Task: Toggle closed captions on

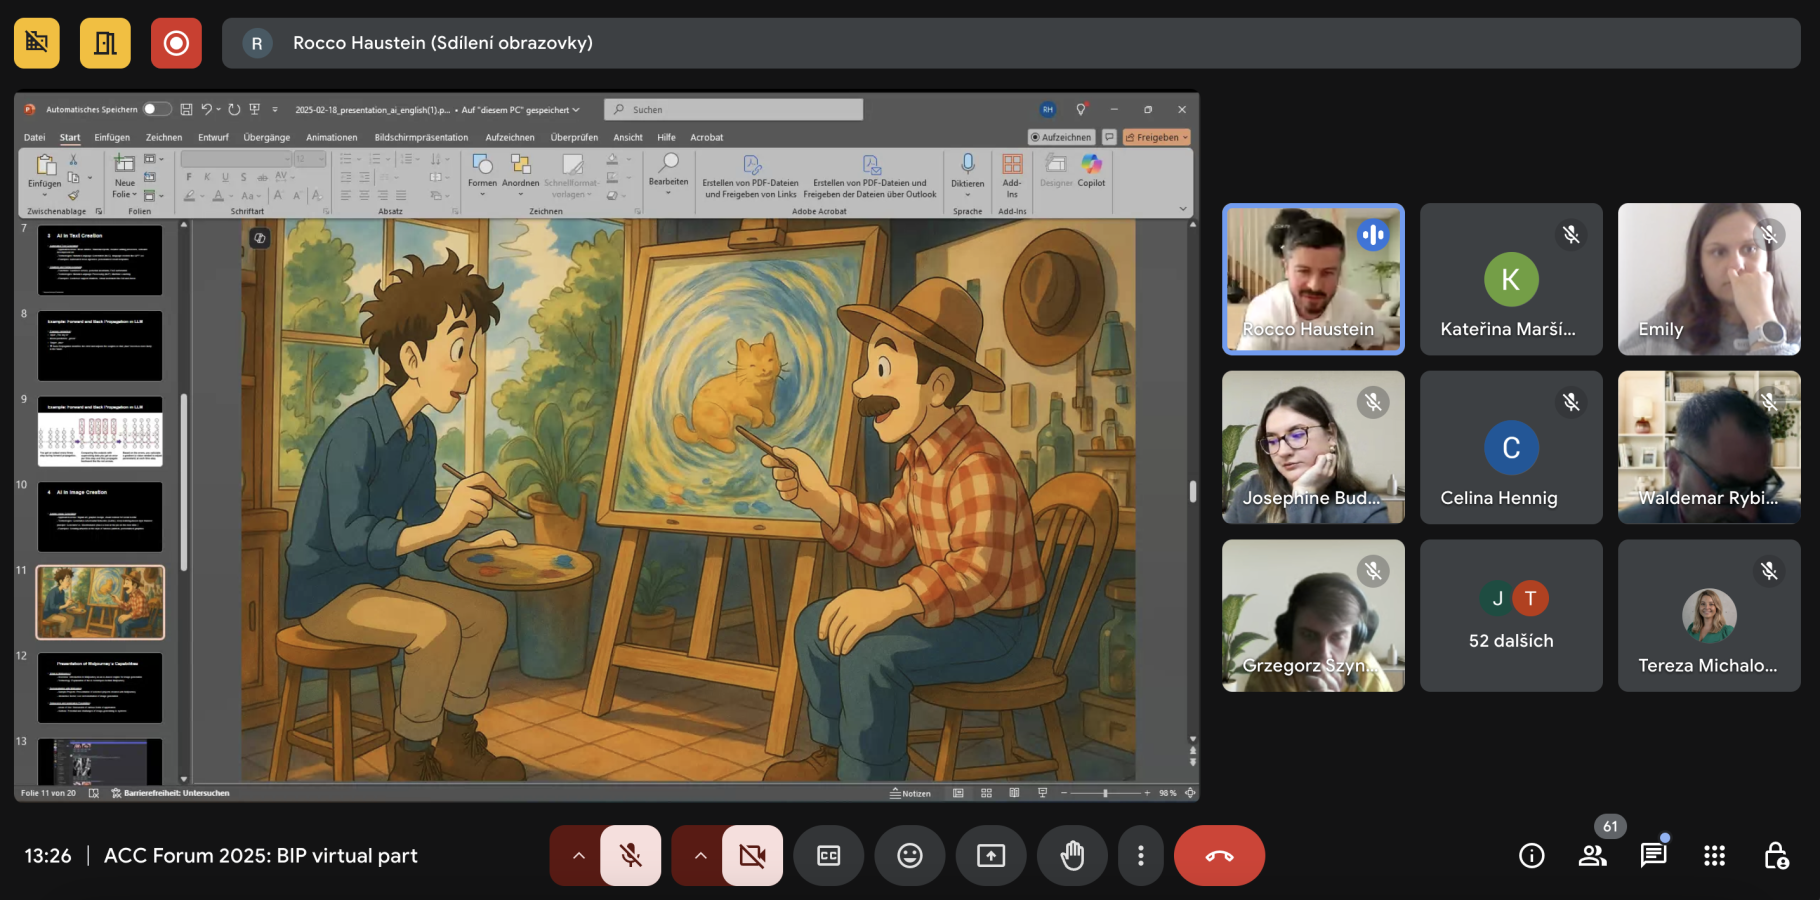Action: (x=828, y=856)
